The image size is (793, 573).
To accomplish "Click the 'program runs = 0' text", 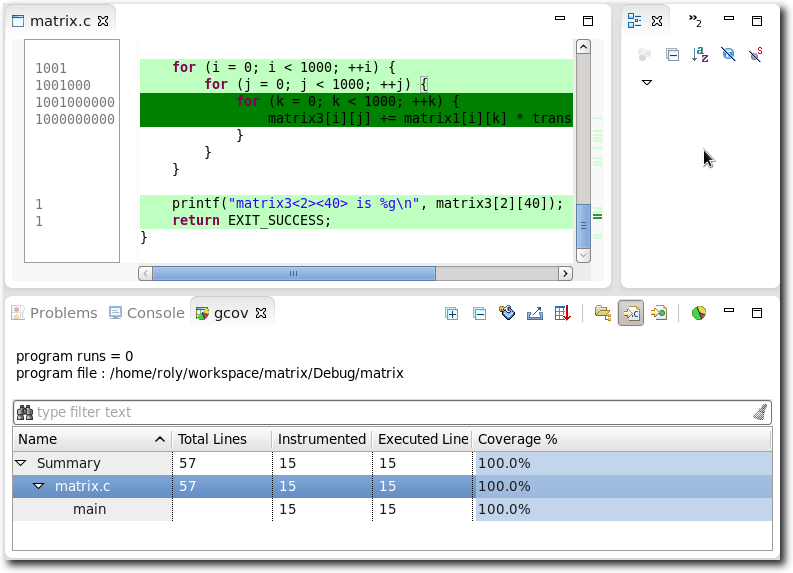I will point(75,356).
